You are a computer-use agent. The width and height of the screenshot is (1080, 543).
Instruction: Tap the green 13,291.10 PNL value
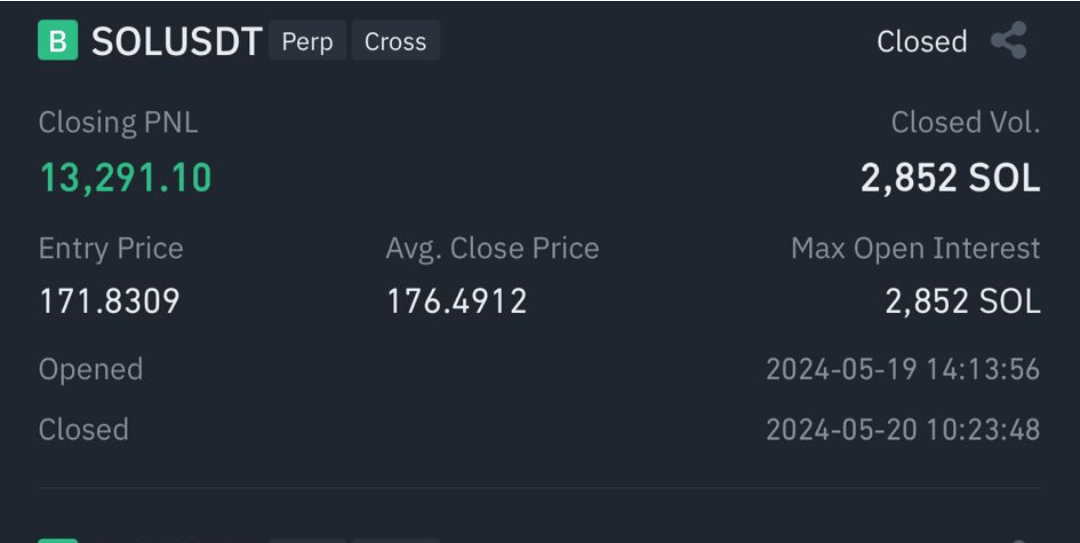pyautogui.click(x=125, y=177)
